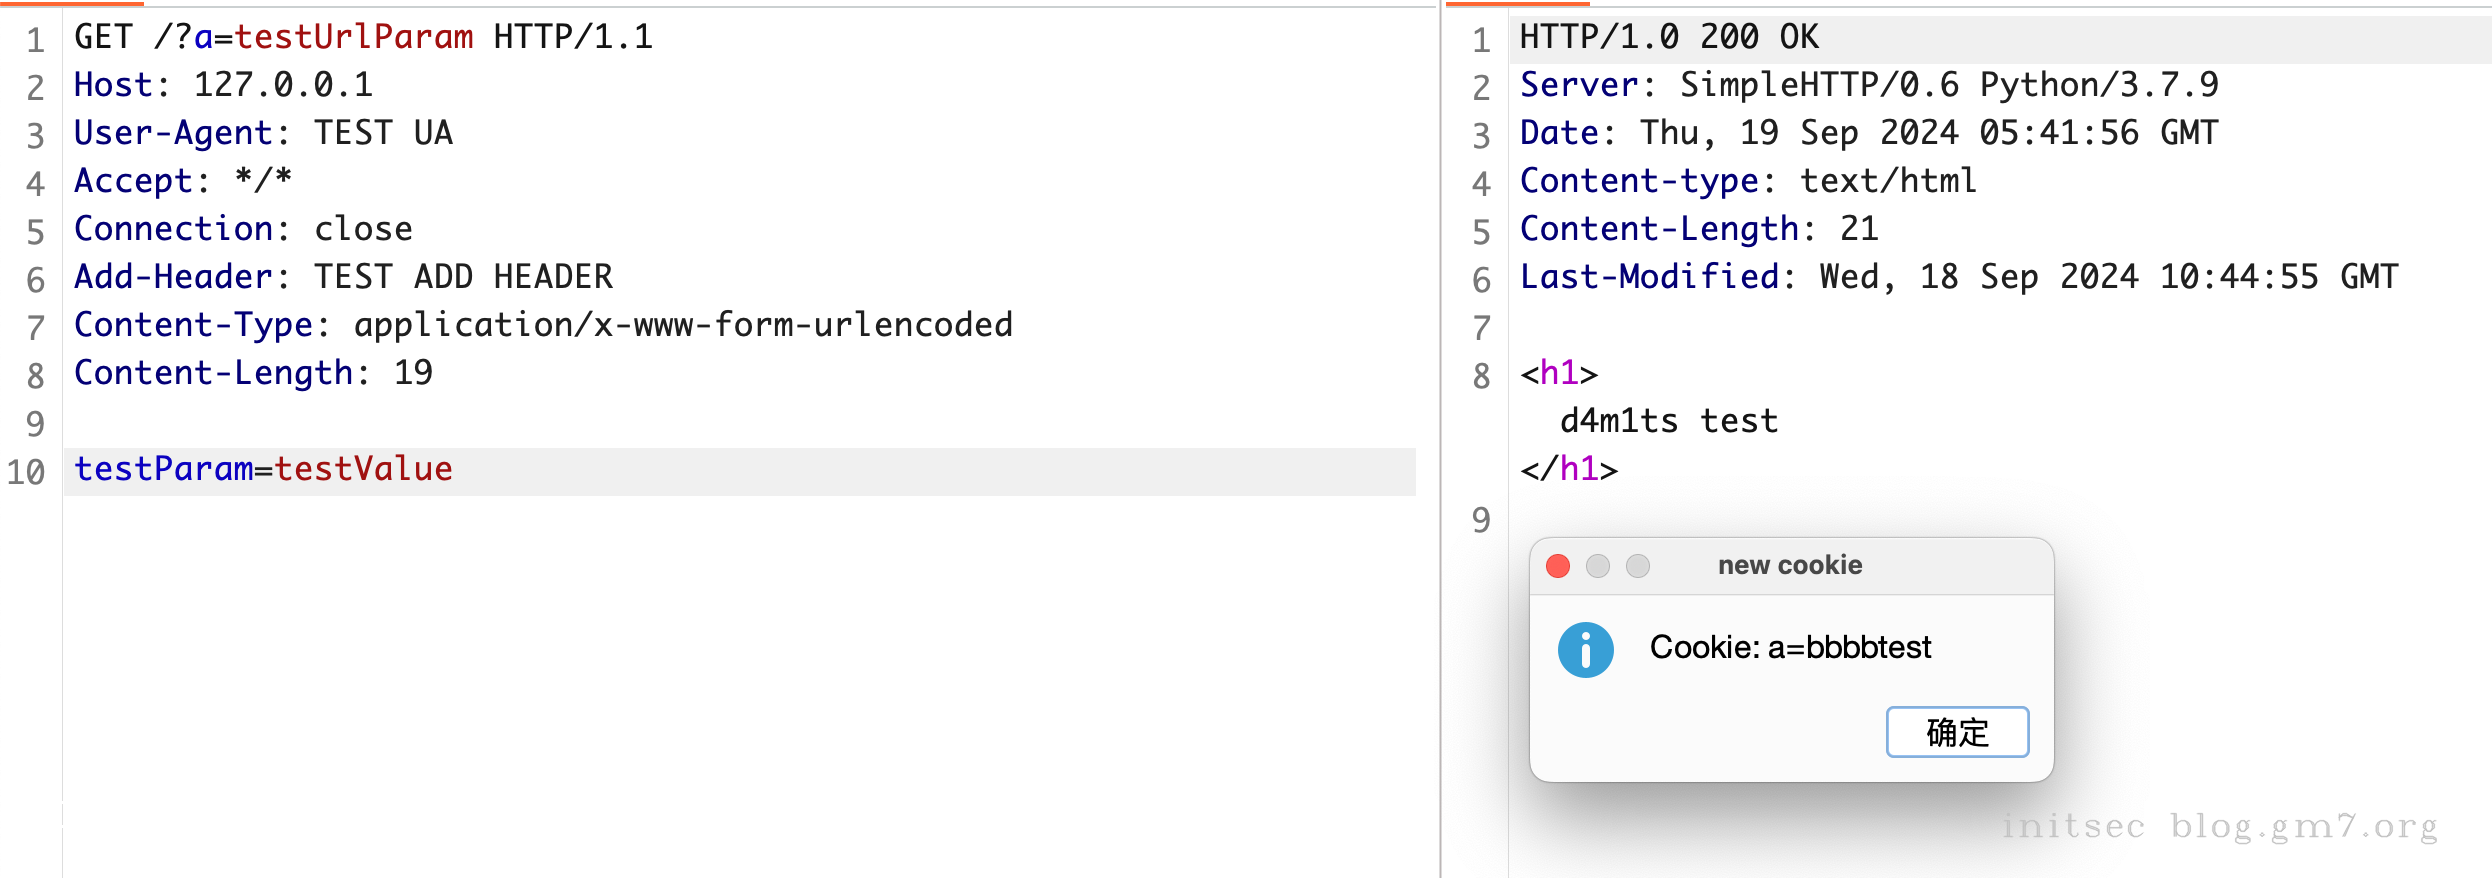Place cursor on the GET request line

click(x=362, y=37)
